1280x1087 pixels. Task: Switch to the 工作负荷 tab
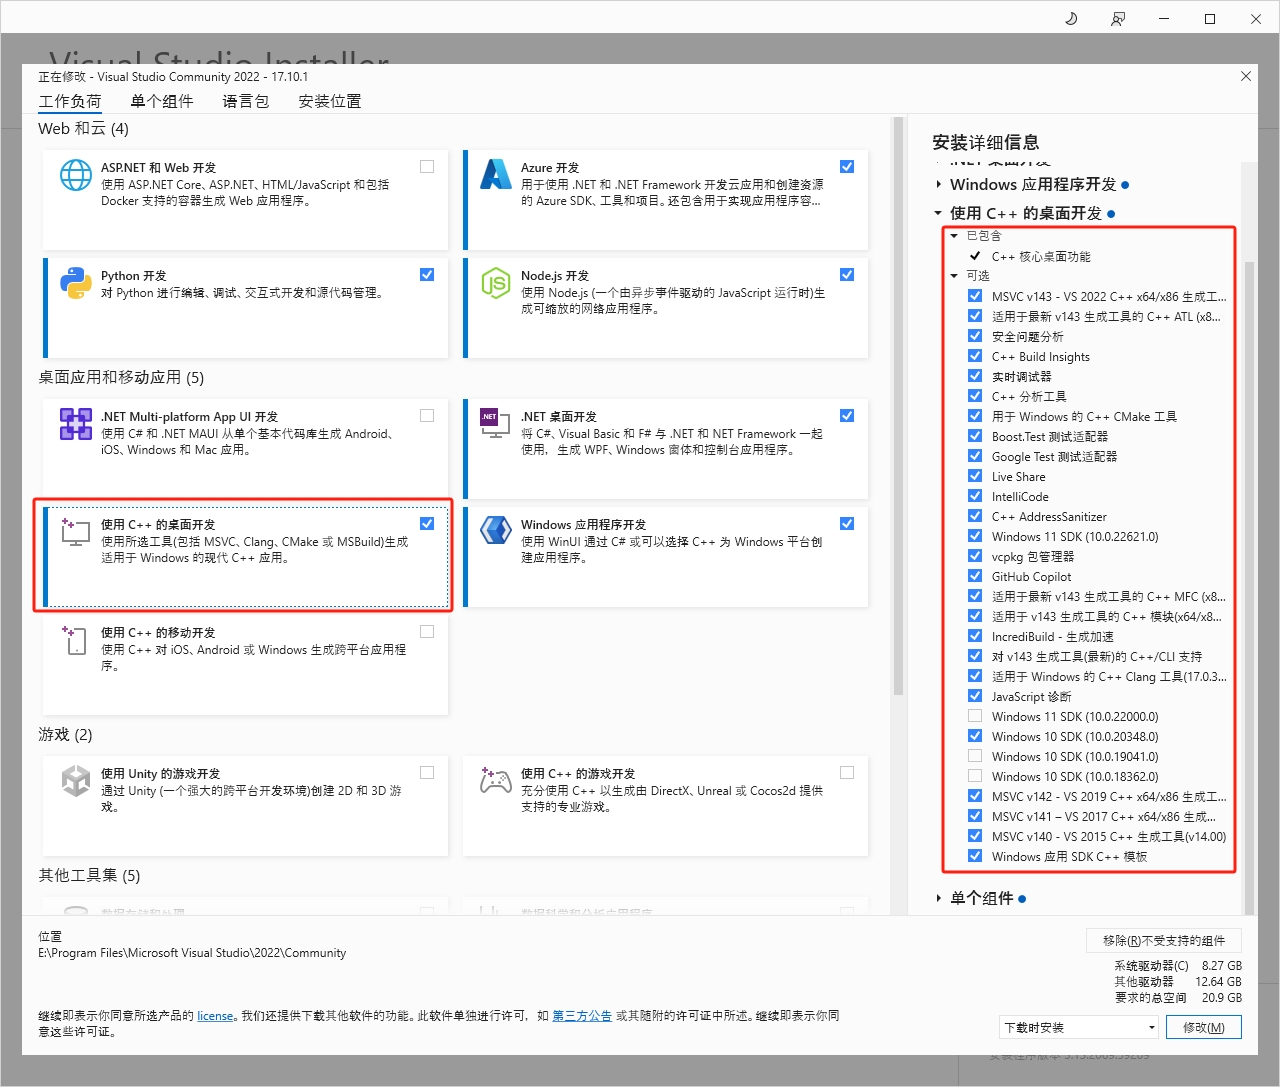(70, 101)
